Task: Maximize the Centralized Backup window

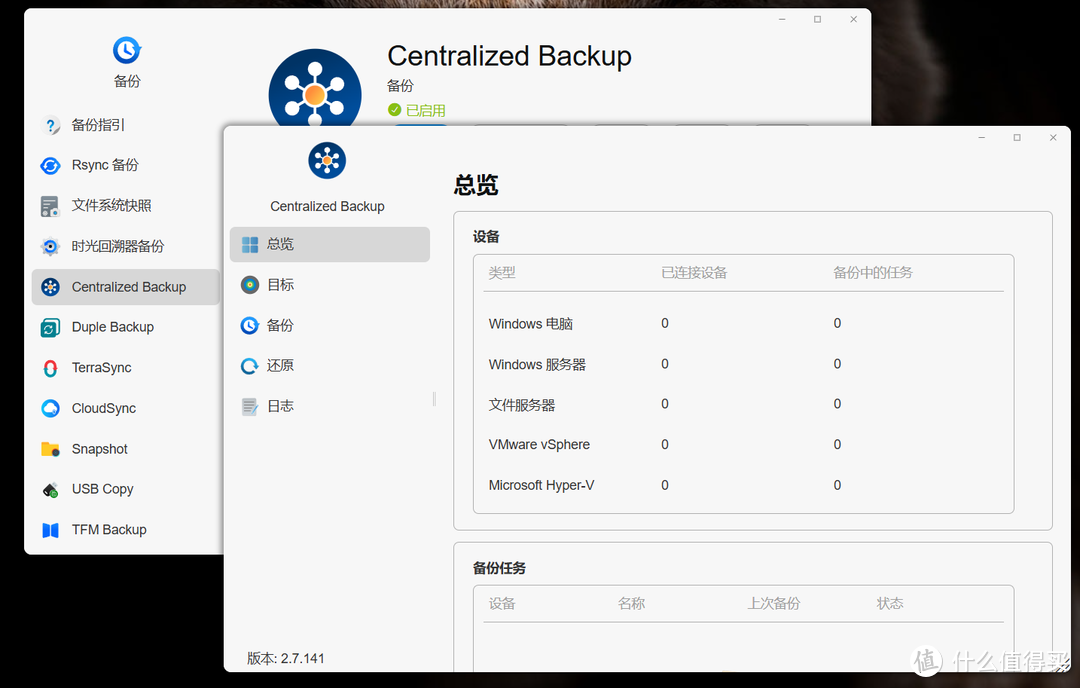Action: 1017,138
